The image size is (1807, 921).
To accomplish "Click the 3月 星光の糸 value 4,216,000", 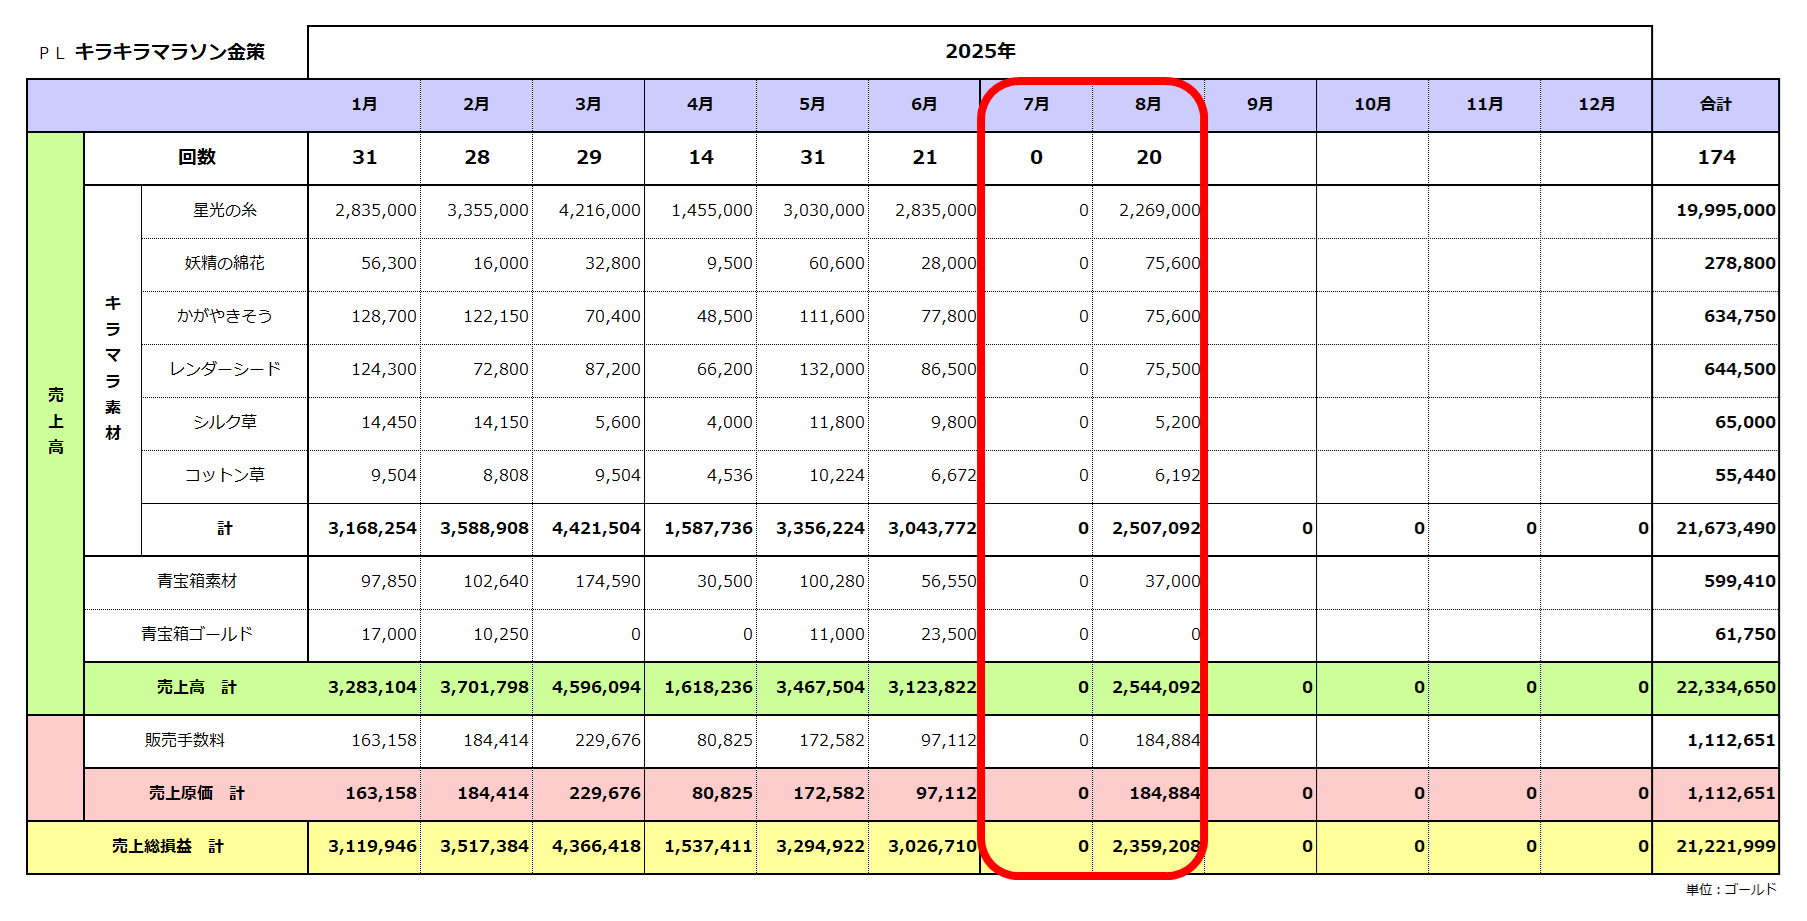I will (x=599, y=211).
